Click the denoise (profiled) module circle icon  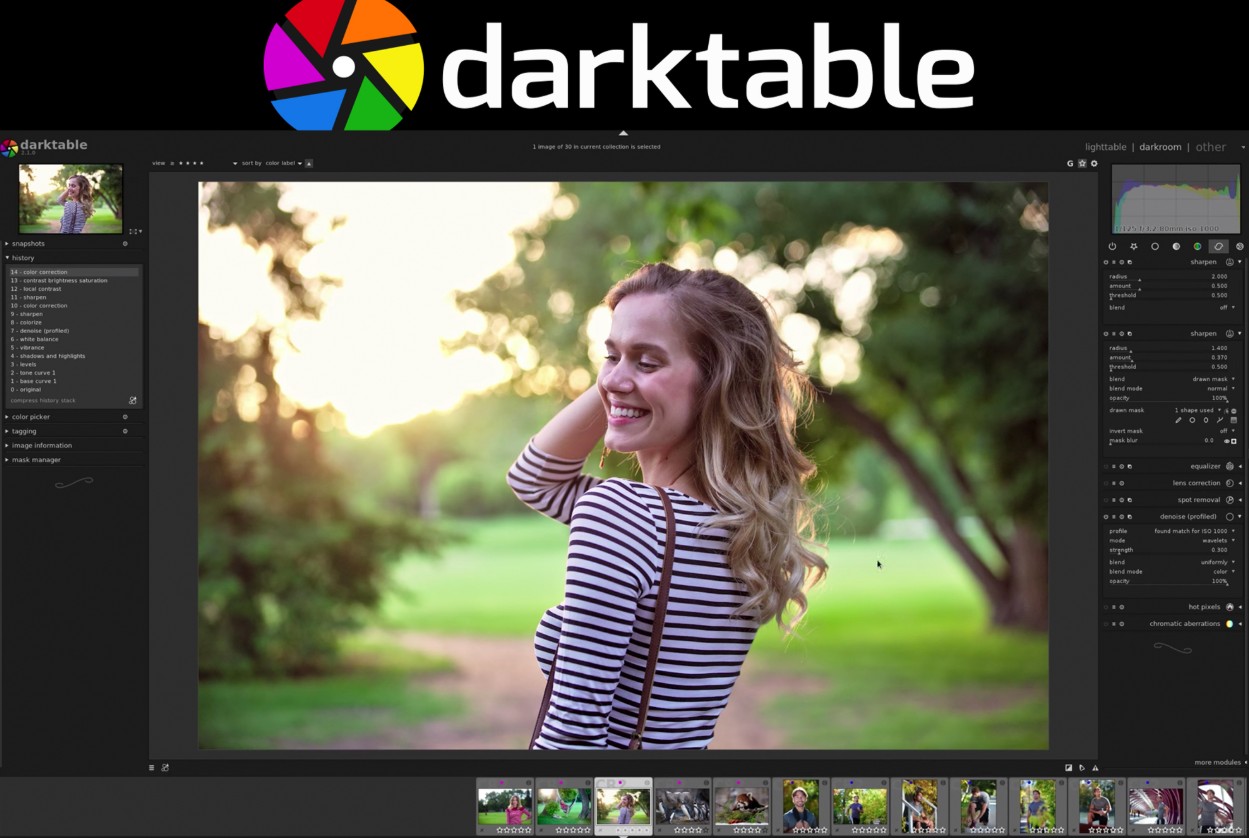click(x=1229, y=517)
